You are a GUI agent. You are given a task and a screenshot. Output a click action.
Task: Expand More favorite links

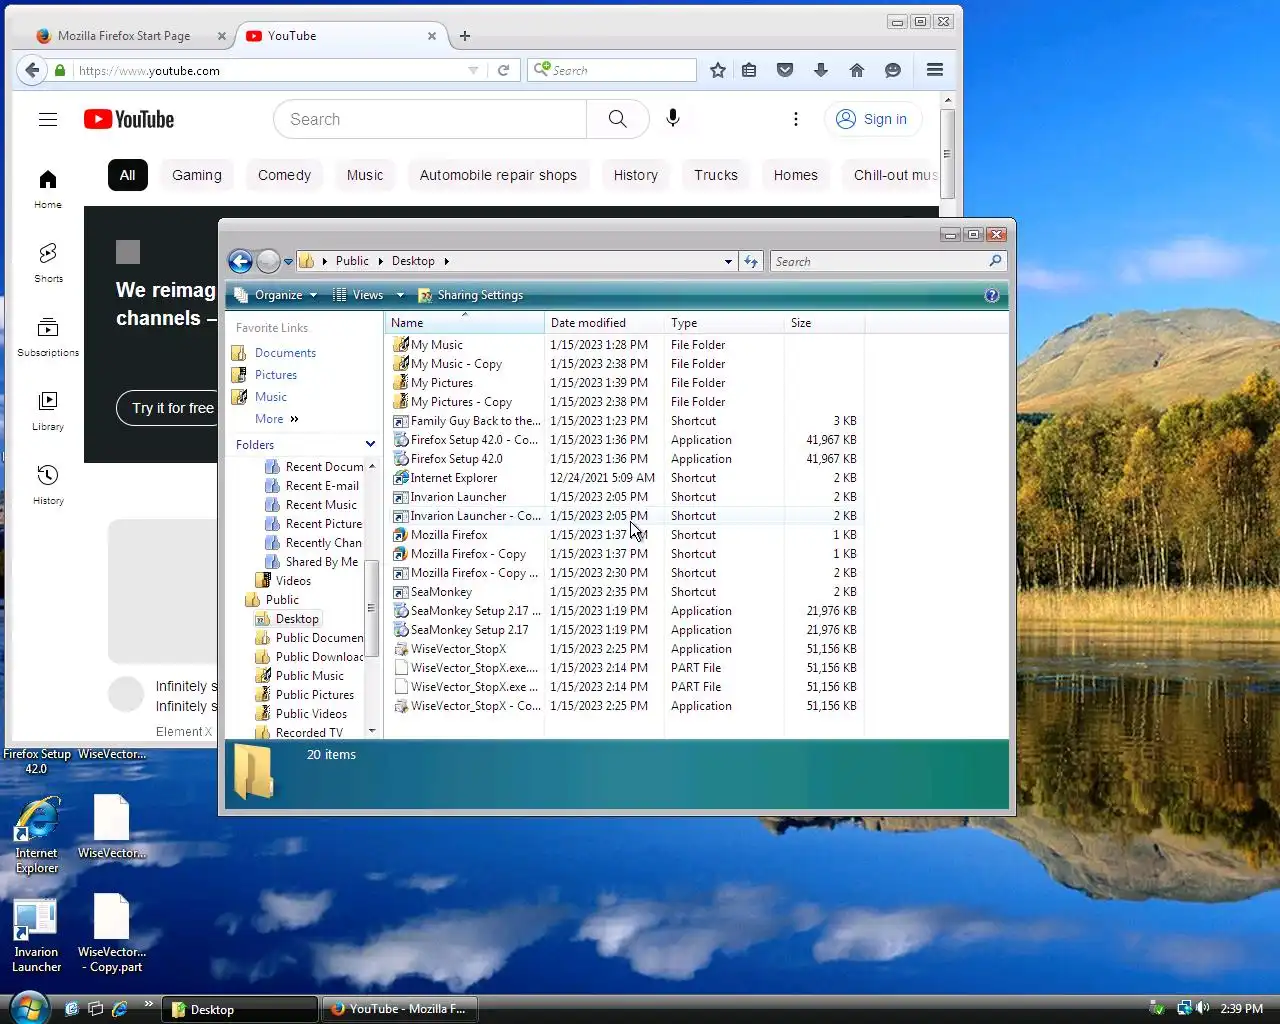pos(277,419)
